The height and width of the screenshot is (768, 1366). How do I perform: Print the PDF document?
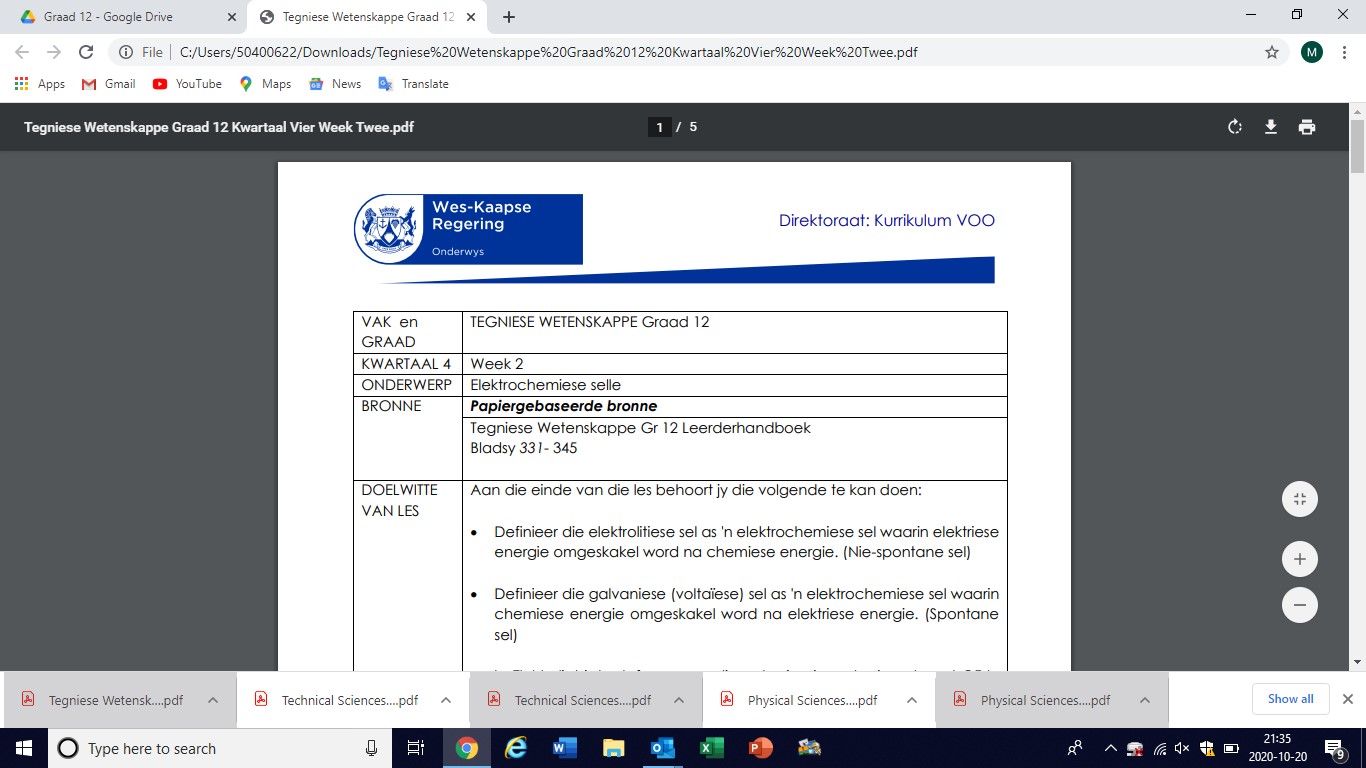1307,127
